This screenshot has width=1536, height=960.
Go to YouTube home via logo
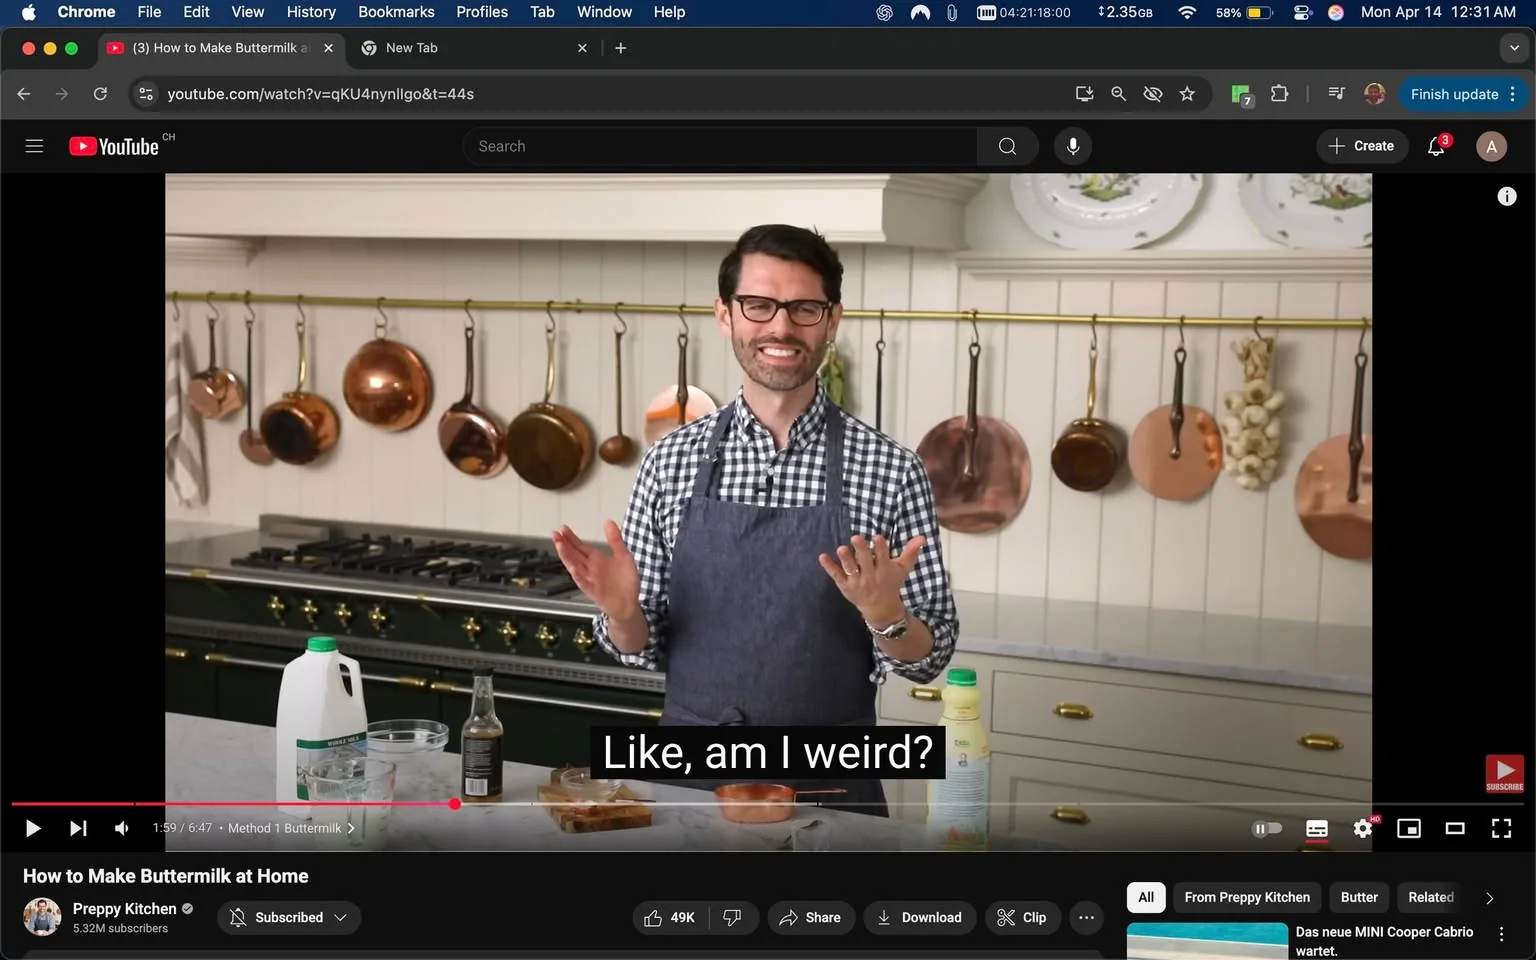coord(114,146)
